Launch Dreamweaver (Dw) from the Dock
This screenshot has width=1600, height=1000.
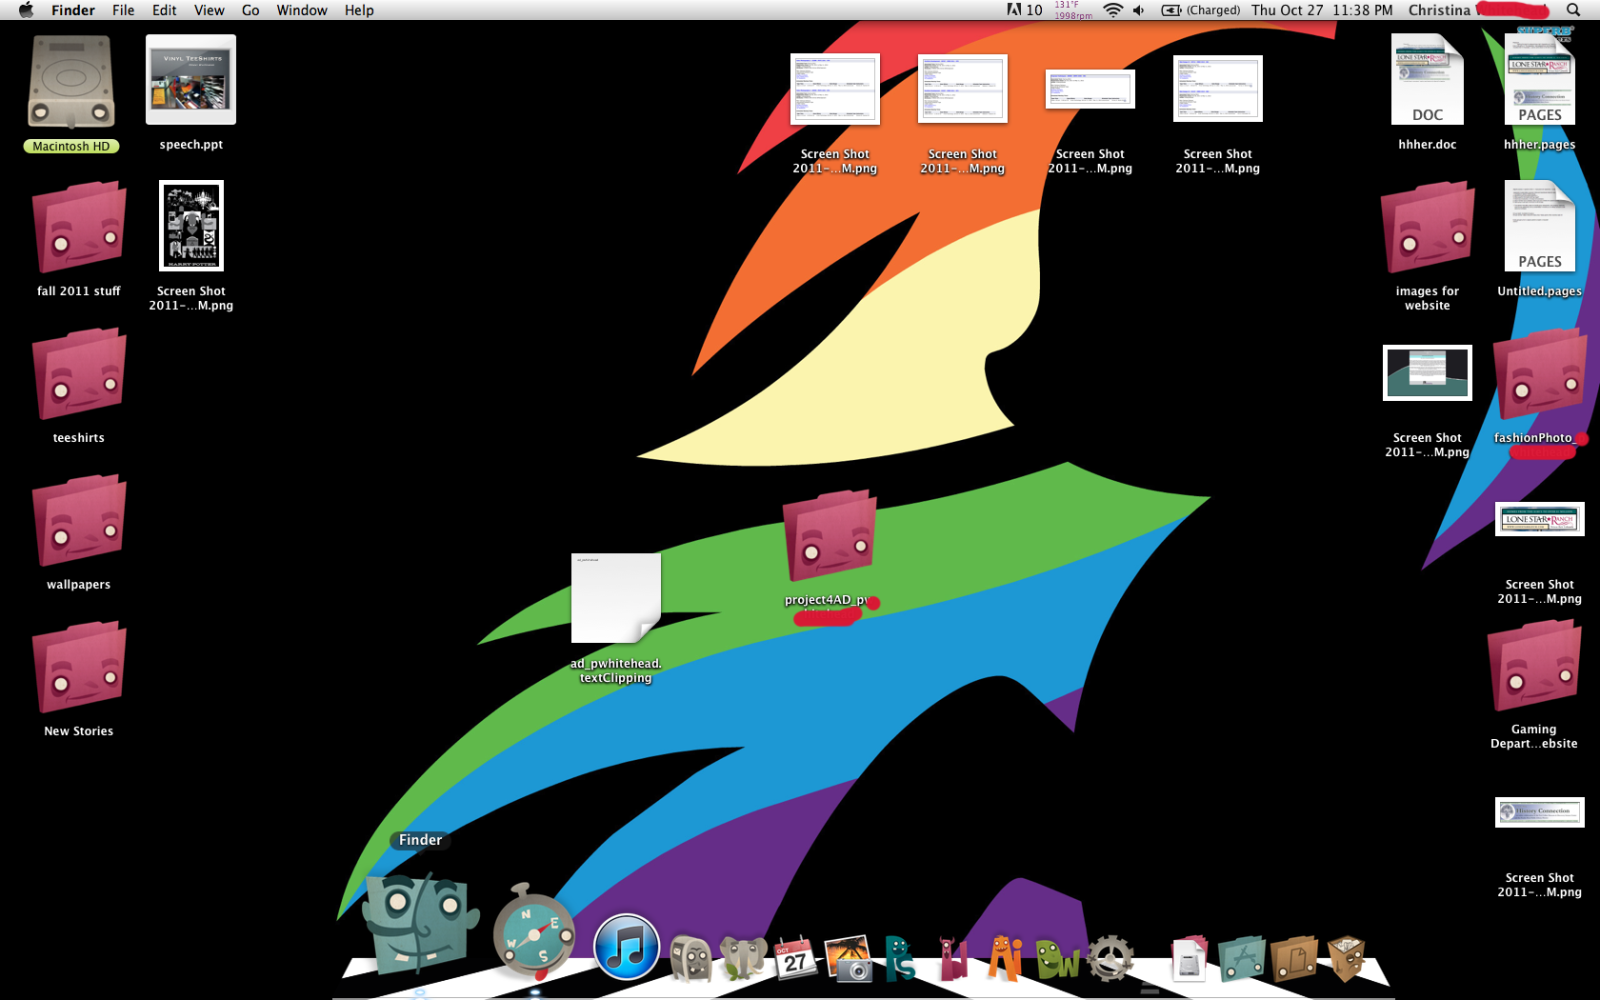click(x=1057, y=958)
